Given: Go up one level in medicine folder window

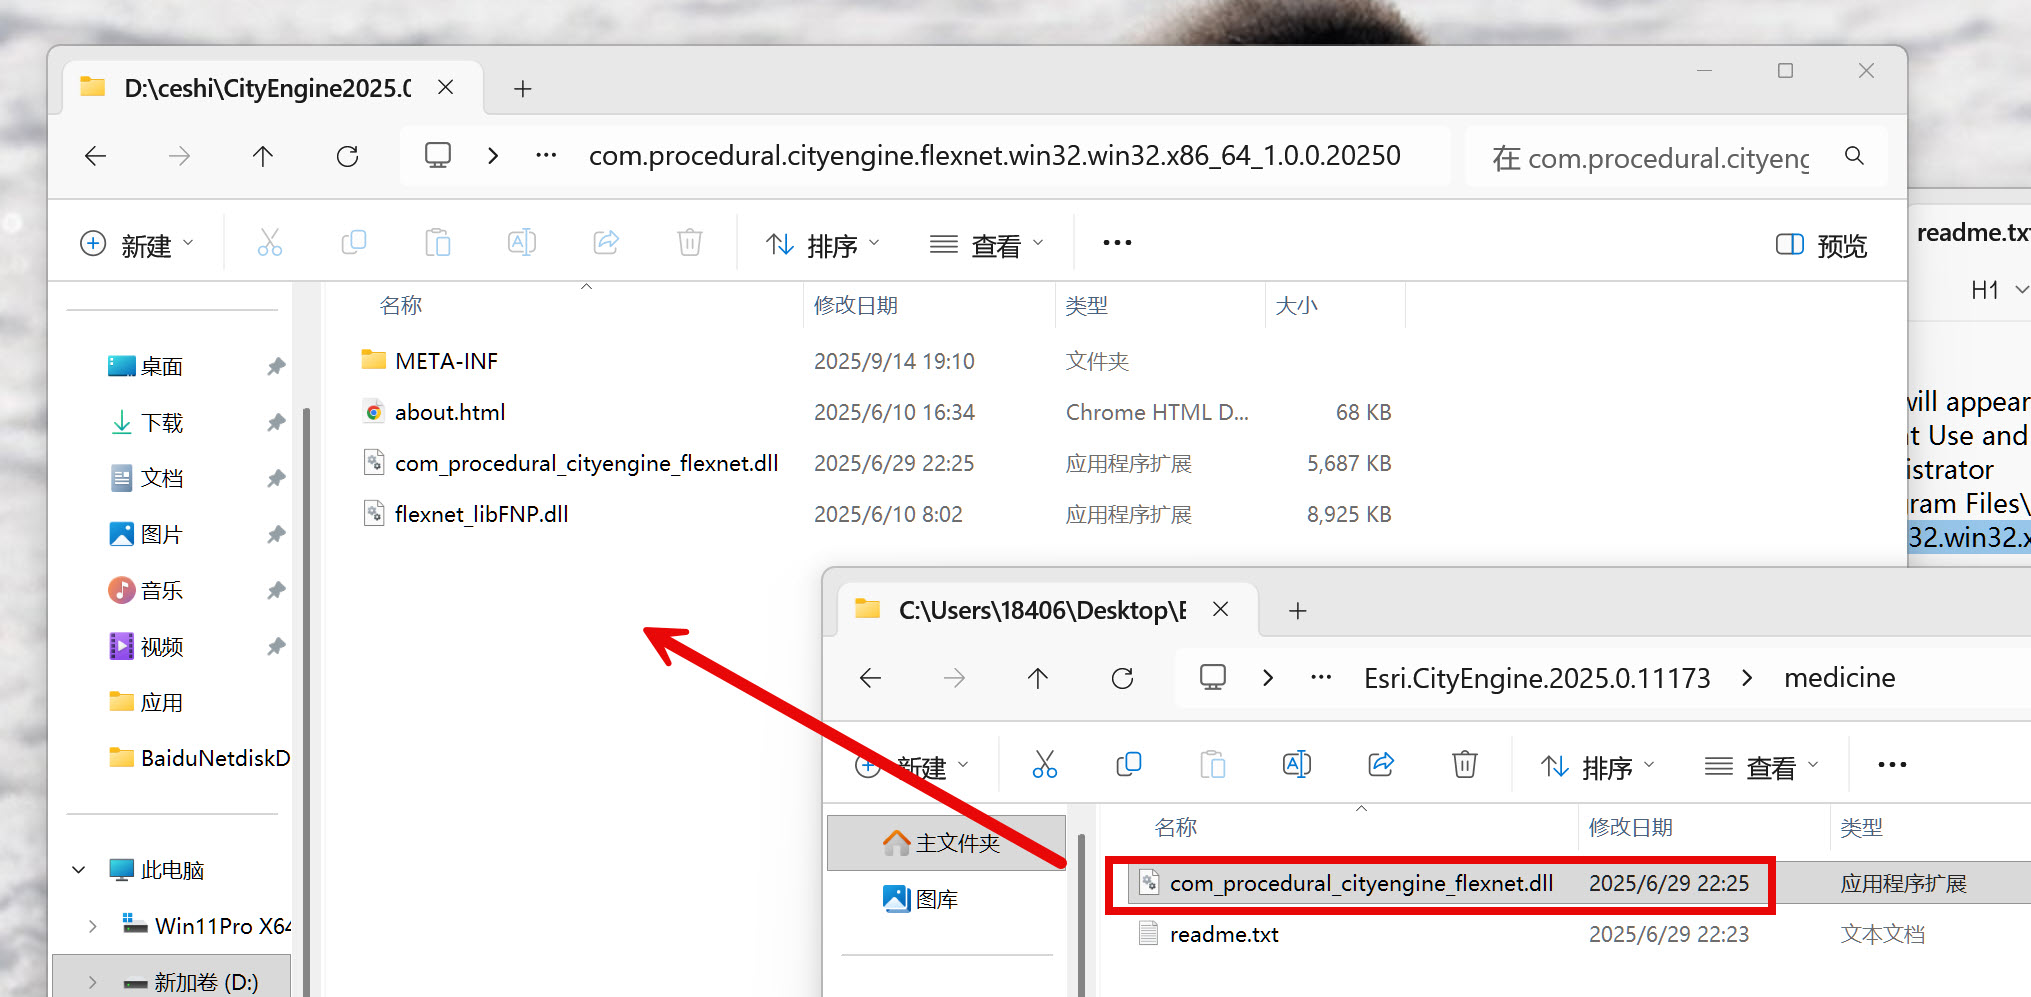Looking at the screenshot, I should (x=1038, y=679).
